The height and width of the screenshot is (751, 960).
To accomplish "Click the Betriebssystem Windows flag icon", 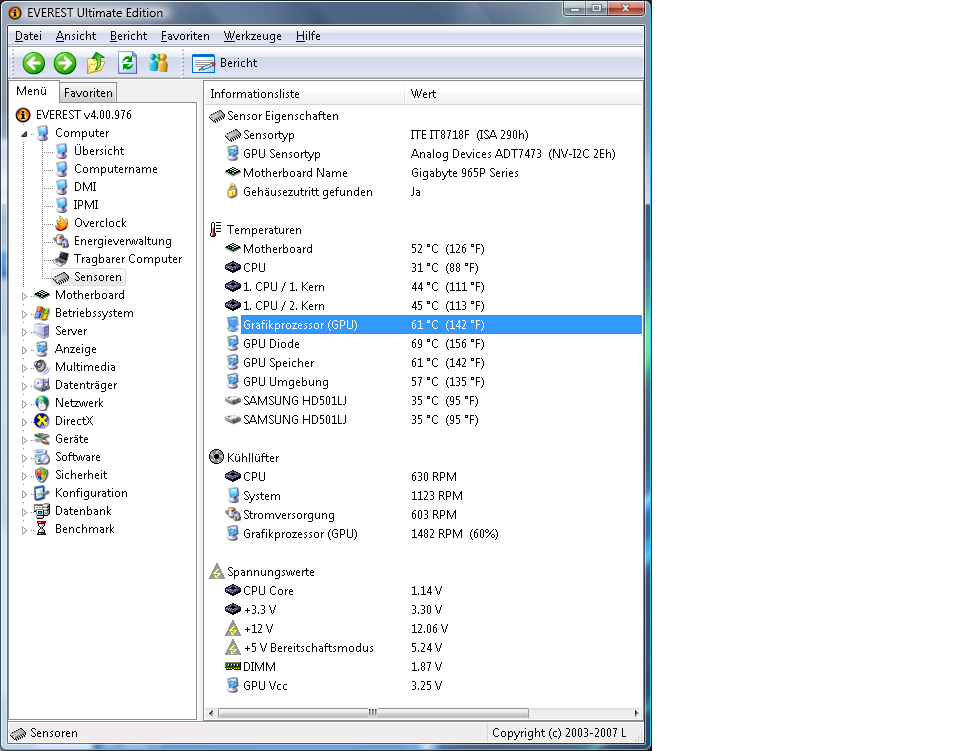I will pyautogui.click(x=42, y=313).
